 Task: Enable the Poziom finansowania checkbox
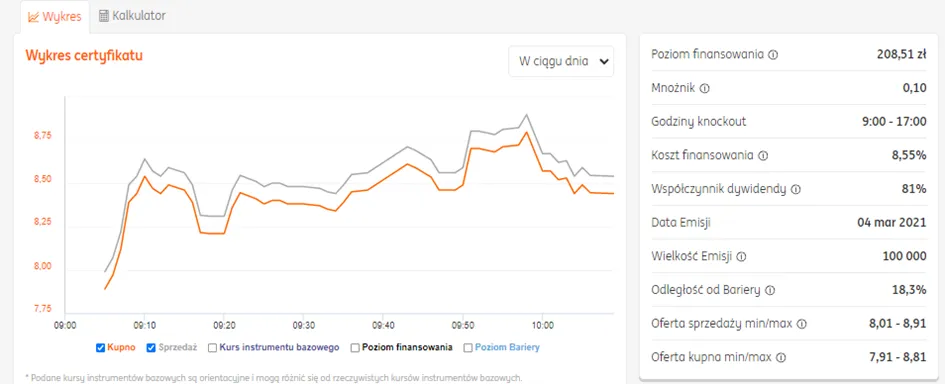(356, 348)
